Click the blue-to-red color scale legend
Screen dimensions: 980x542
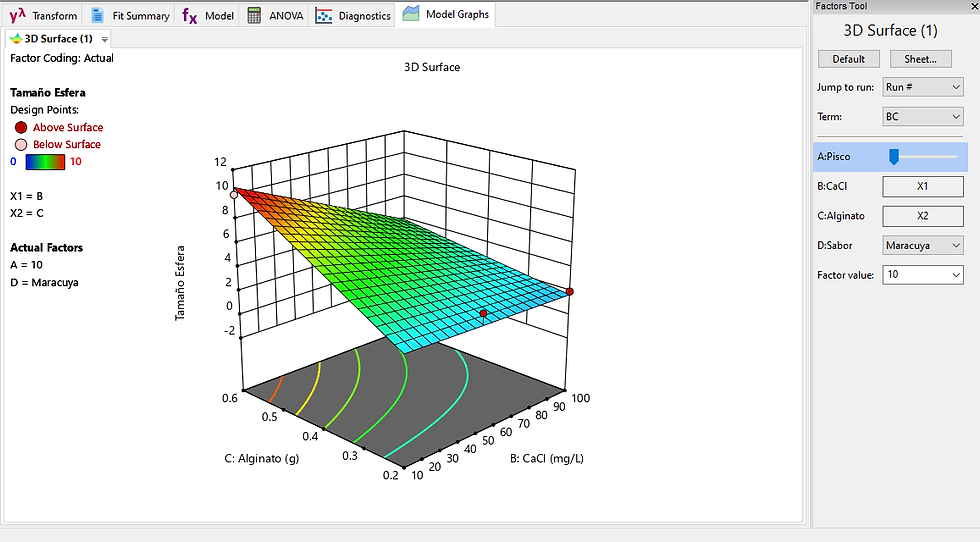pyautogui.click(x=45, y=162)
